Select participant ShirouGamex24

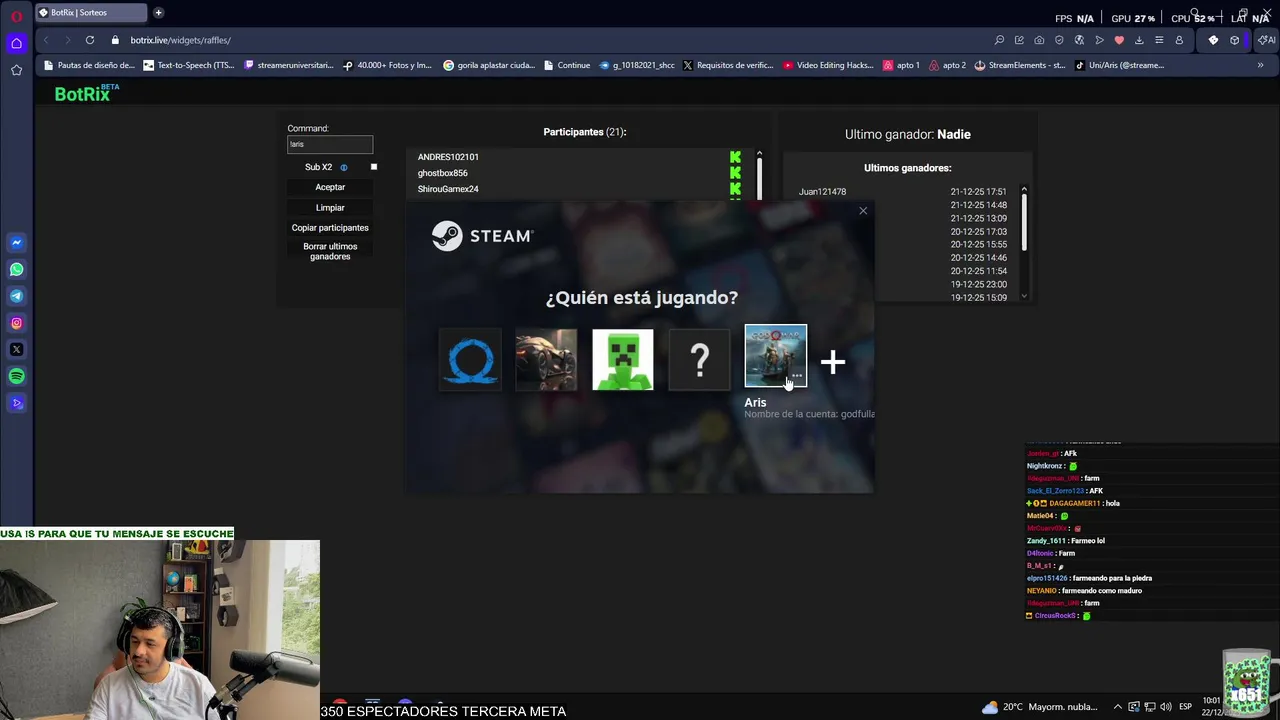point(448,189)
